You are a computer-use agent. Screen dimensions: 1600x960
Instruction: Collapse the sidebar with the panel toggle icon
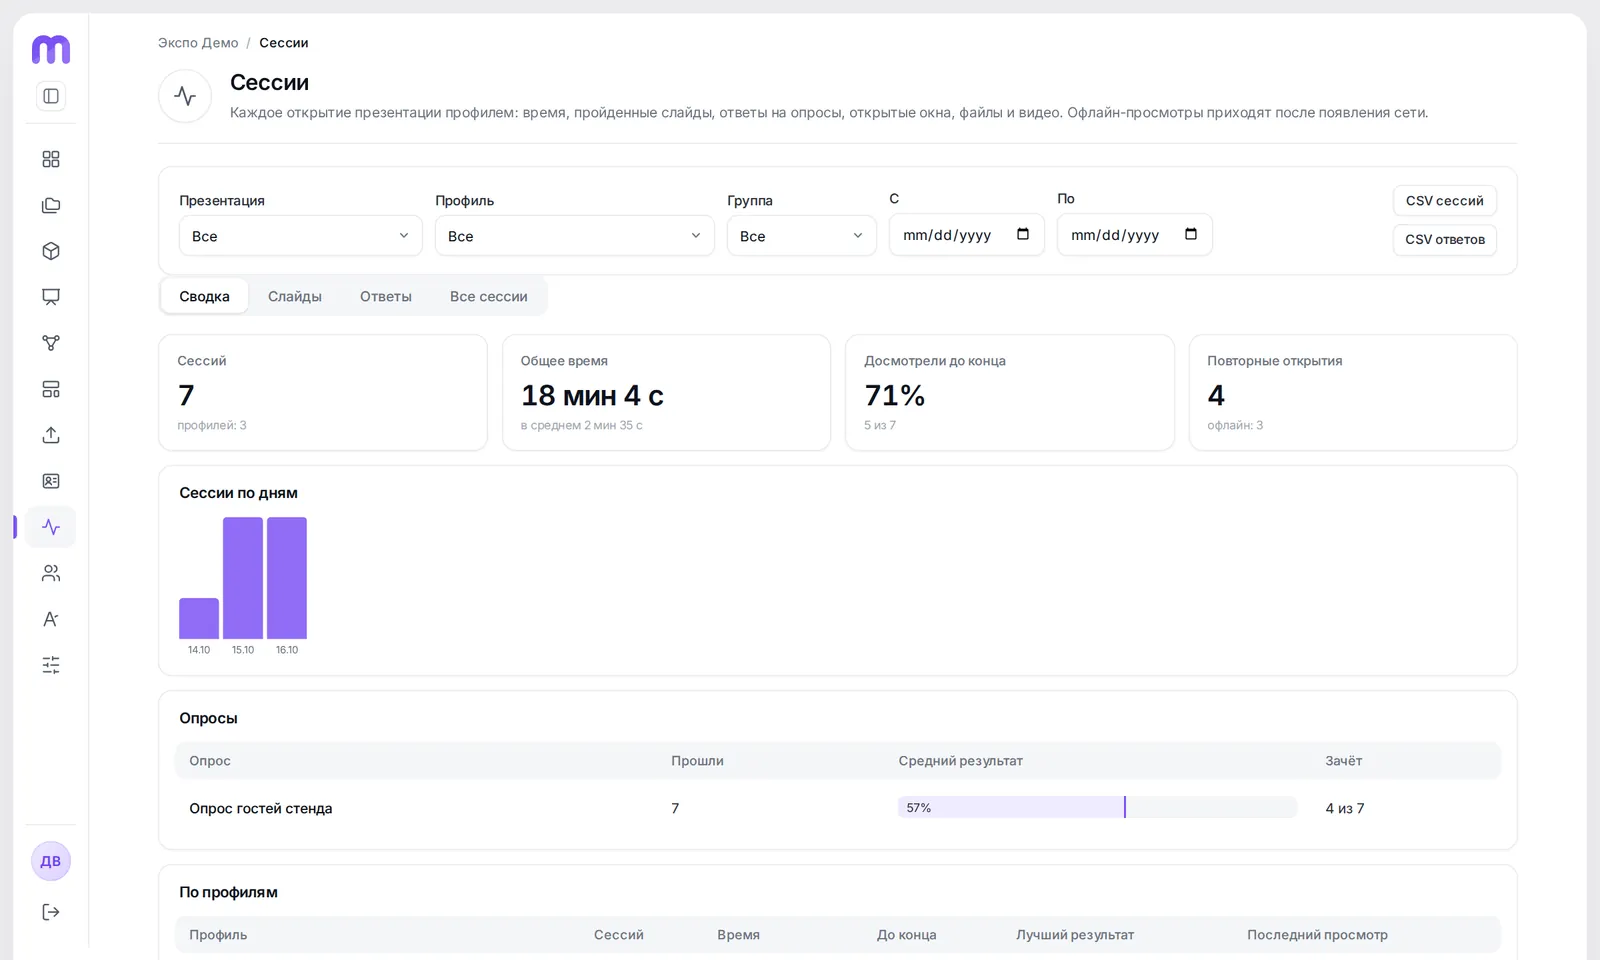51,96
